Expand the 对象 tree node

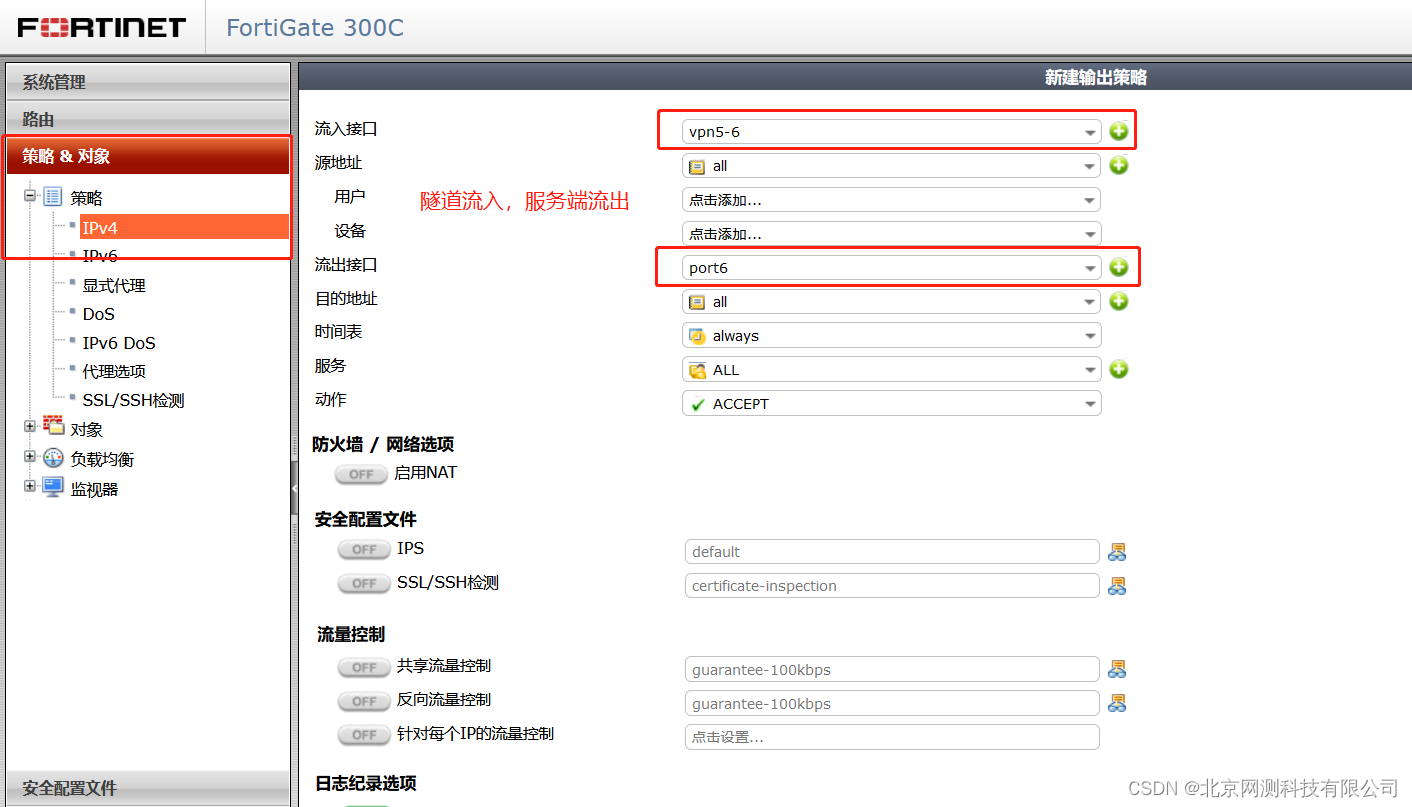[x=30, y=427]
